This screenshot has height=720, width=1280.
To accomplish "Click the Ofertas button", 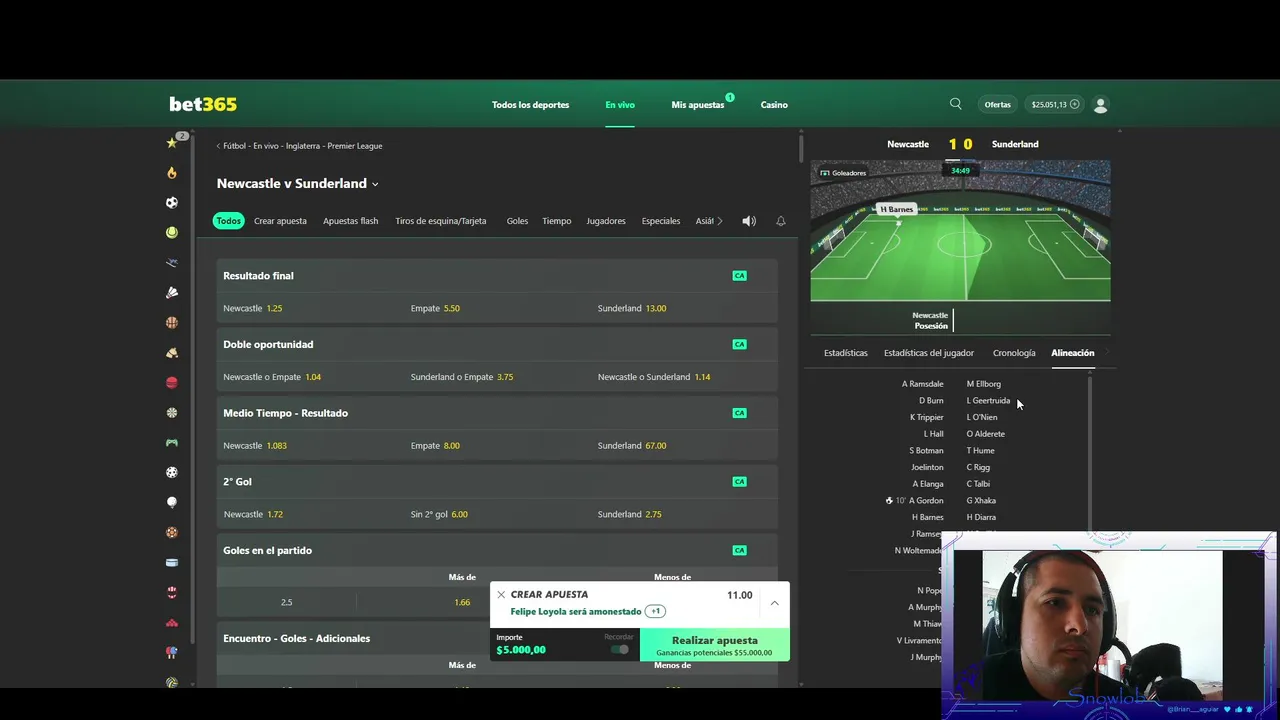I will pyautogui.click(x=998, y=105).
